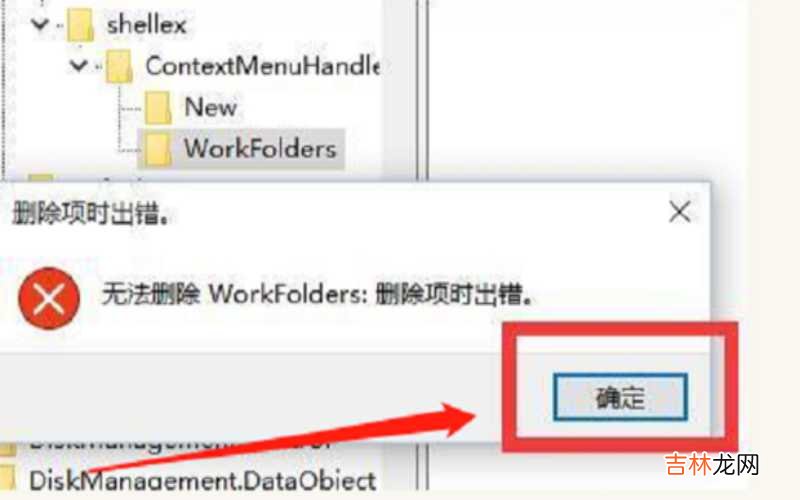Click the shellex folder icon
800x500 pixels.
point(81,26)
